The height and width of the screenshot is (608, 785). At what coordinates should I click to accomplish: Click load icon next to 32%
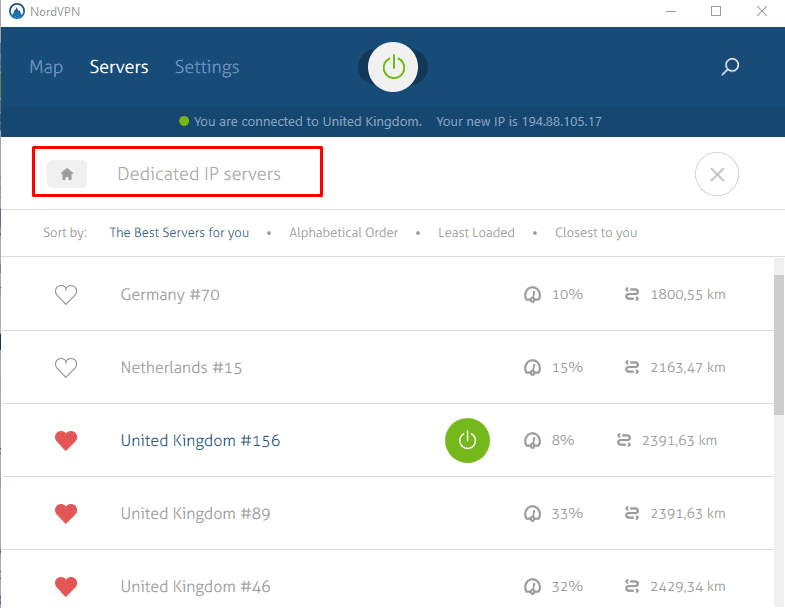coord(532,586)
